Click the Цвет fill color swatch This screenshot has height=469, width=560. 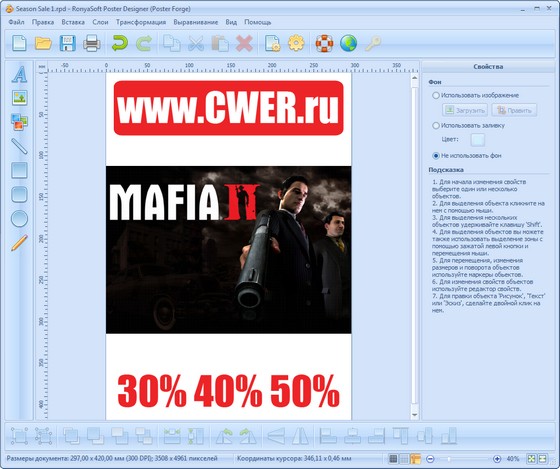point(478,140)
